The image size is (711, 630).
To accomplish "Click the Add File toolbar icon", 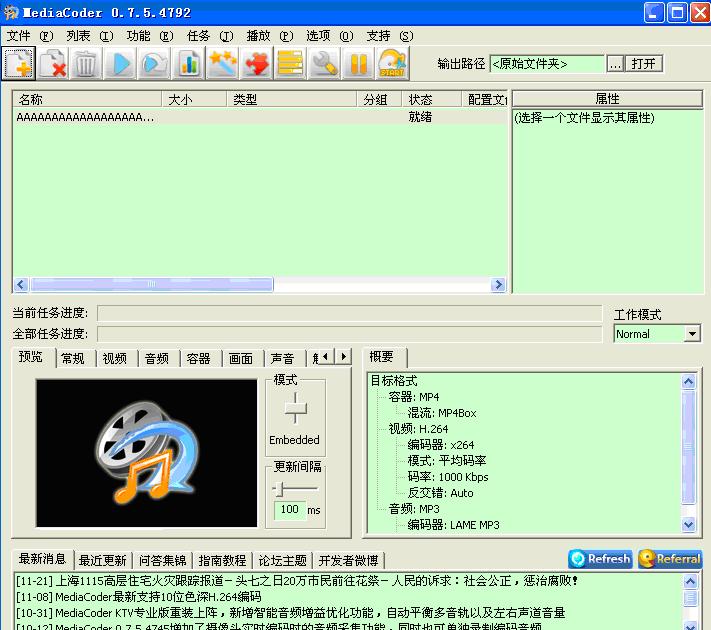I will (19, 63).
